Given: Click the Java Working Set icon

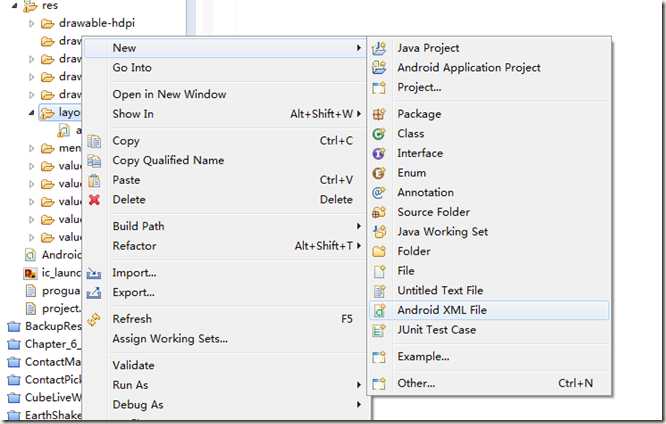Looking at the screenshot, I should coord(379,232).
